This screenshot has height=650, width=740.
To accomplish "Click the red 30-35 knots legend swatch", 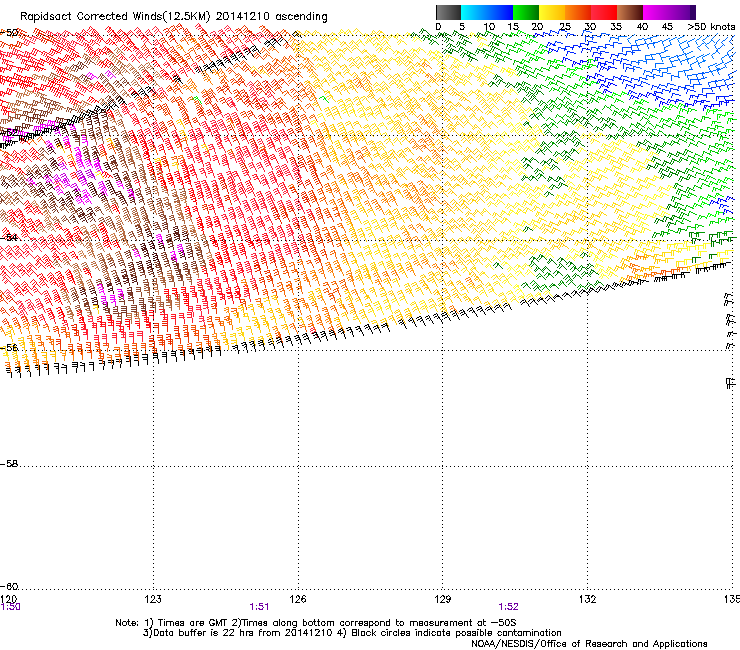I will click(604, 12).
